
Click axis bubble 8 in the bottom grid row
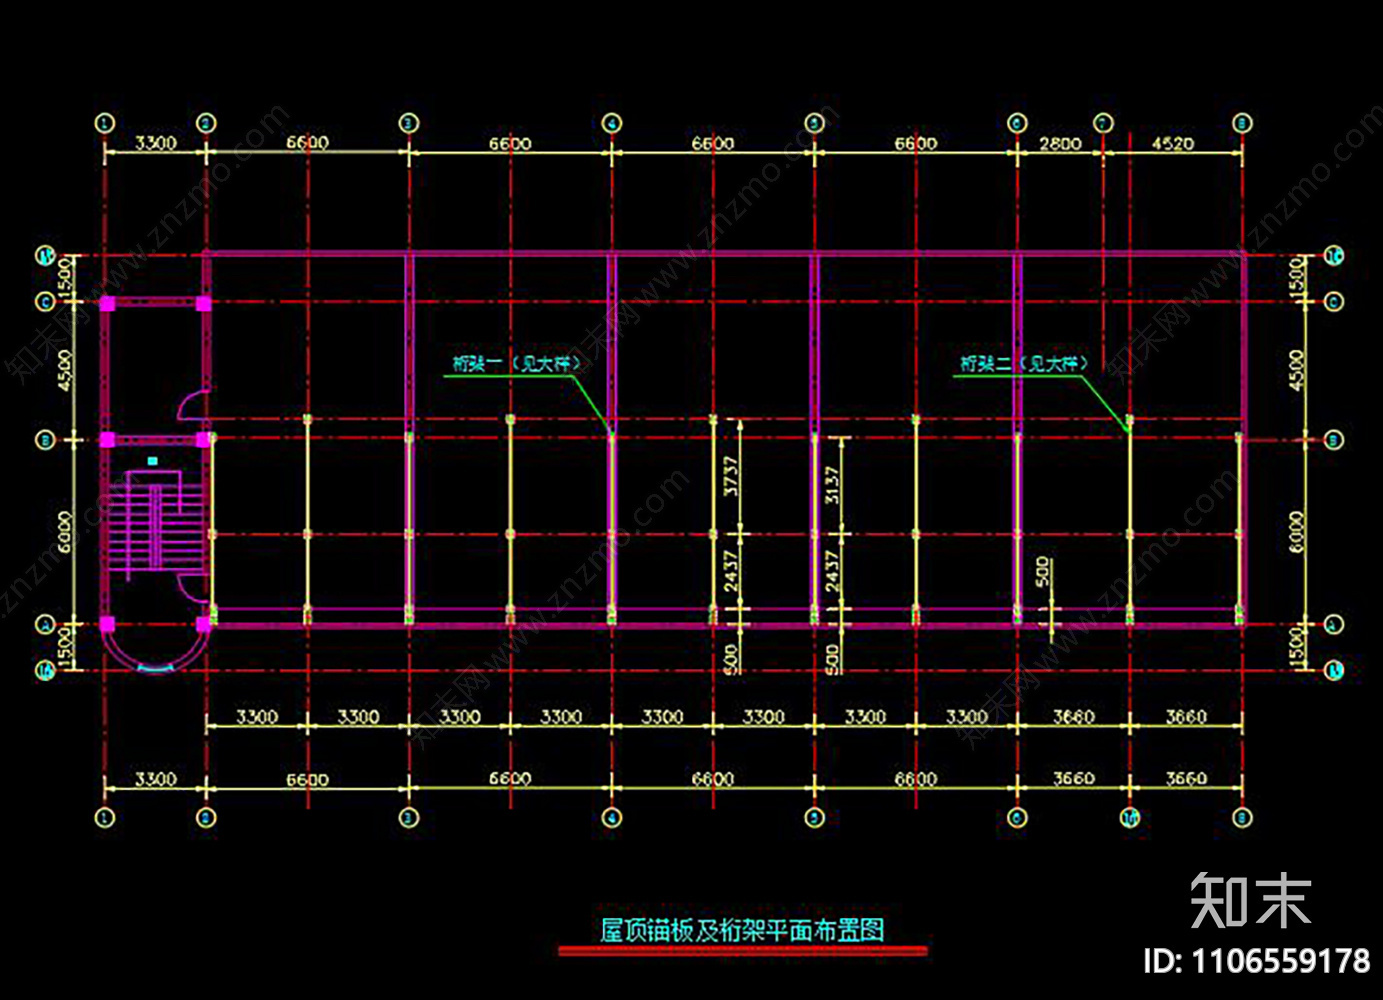click(1242, 818)
